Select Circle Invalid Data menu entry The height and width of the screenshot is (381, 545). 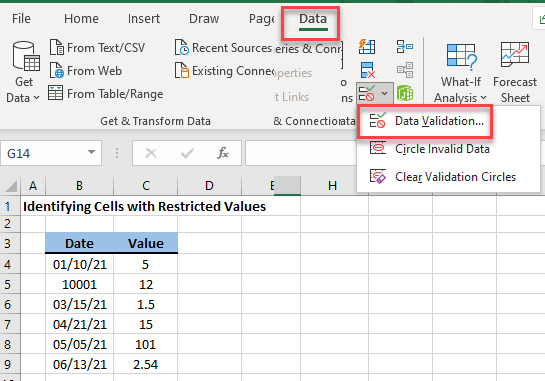coord(448,149)
